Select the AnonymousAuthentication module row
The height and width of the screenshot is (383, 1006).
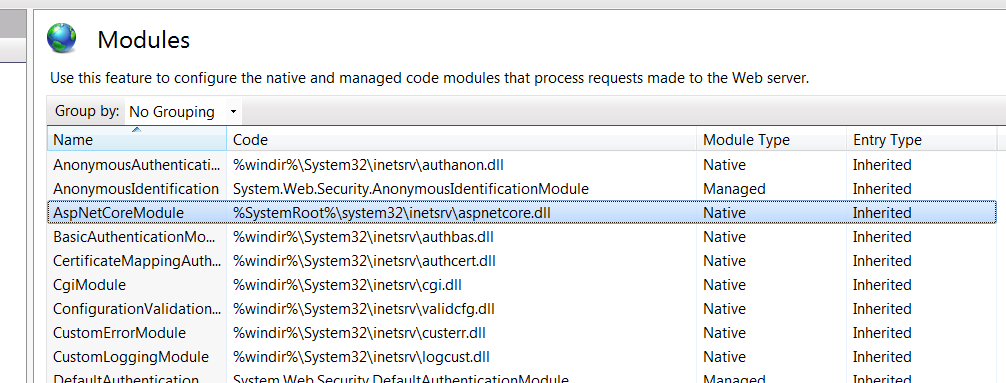522,165
